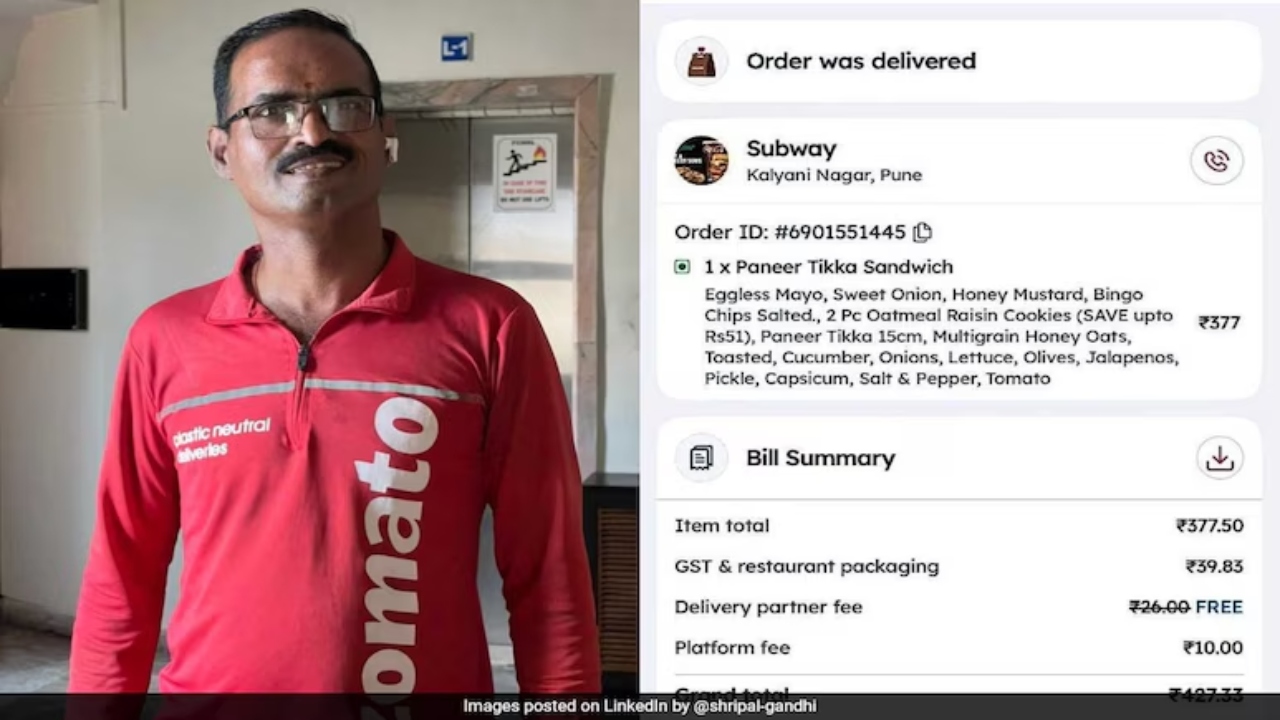The height and width of the screenshot is (720, 1280).
Task: Open the Subway restaurant name
Action: click(791, 149)
